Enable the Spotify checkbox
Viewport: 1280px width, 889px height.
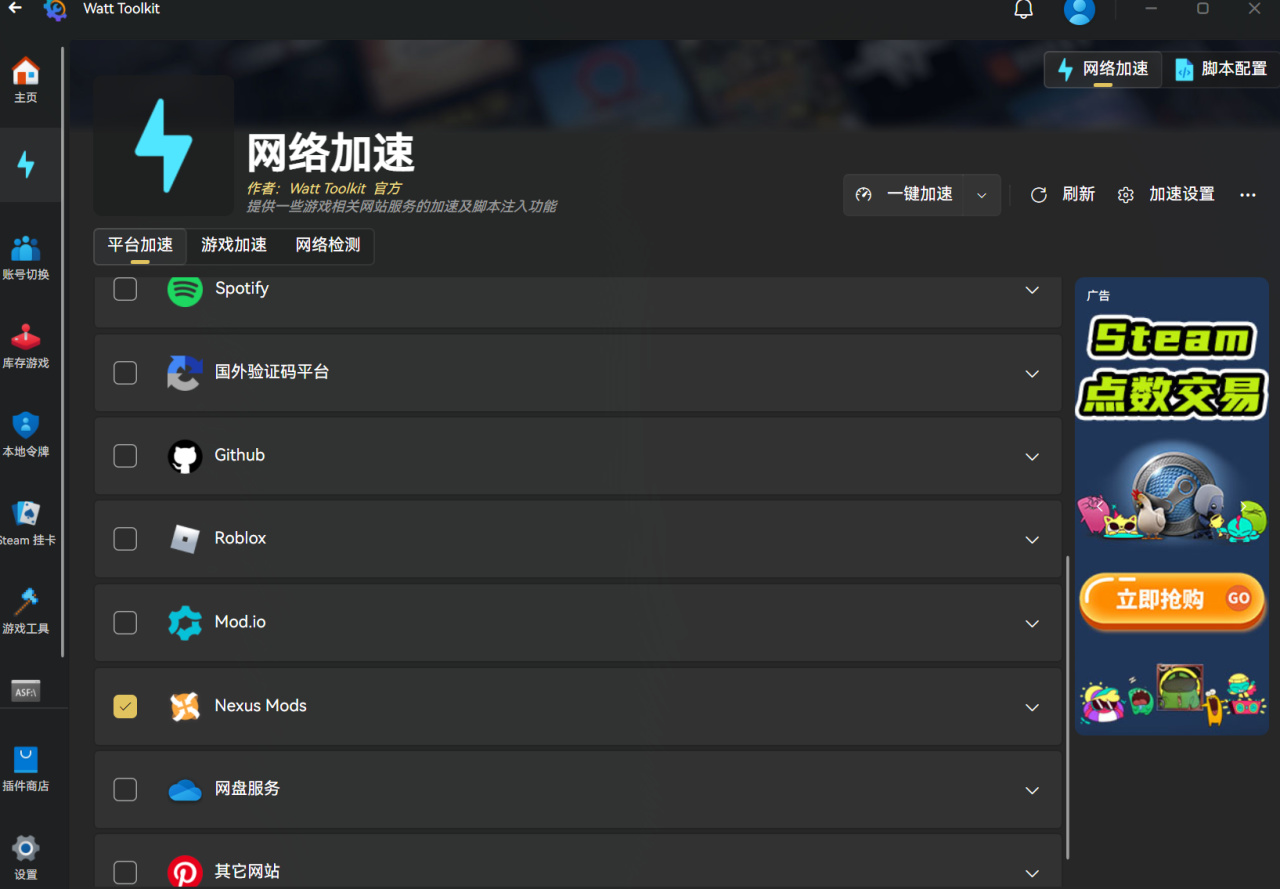[x=125, y=289]
